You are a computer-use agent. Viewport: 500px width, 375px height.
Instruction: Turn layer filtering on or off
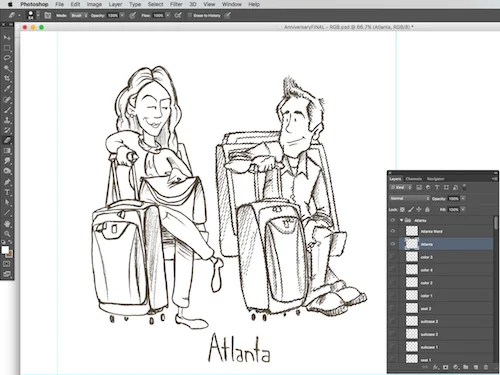465,187
